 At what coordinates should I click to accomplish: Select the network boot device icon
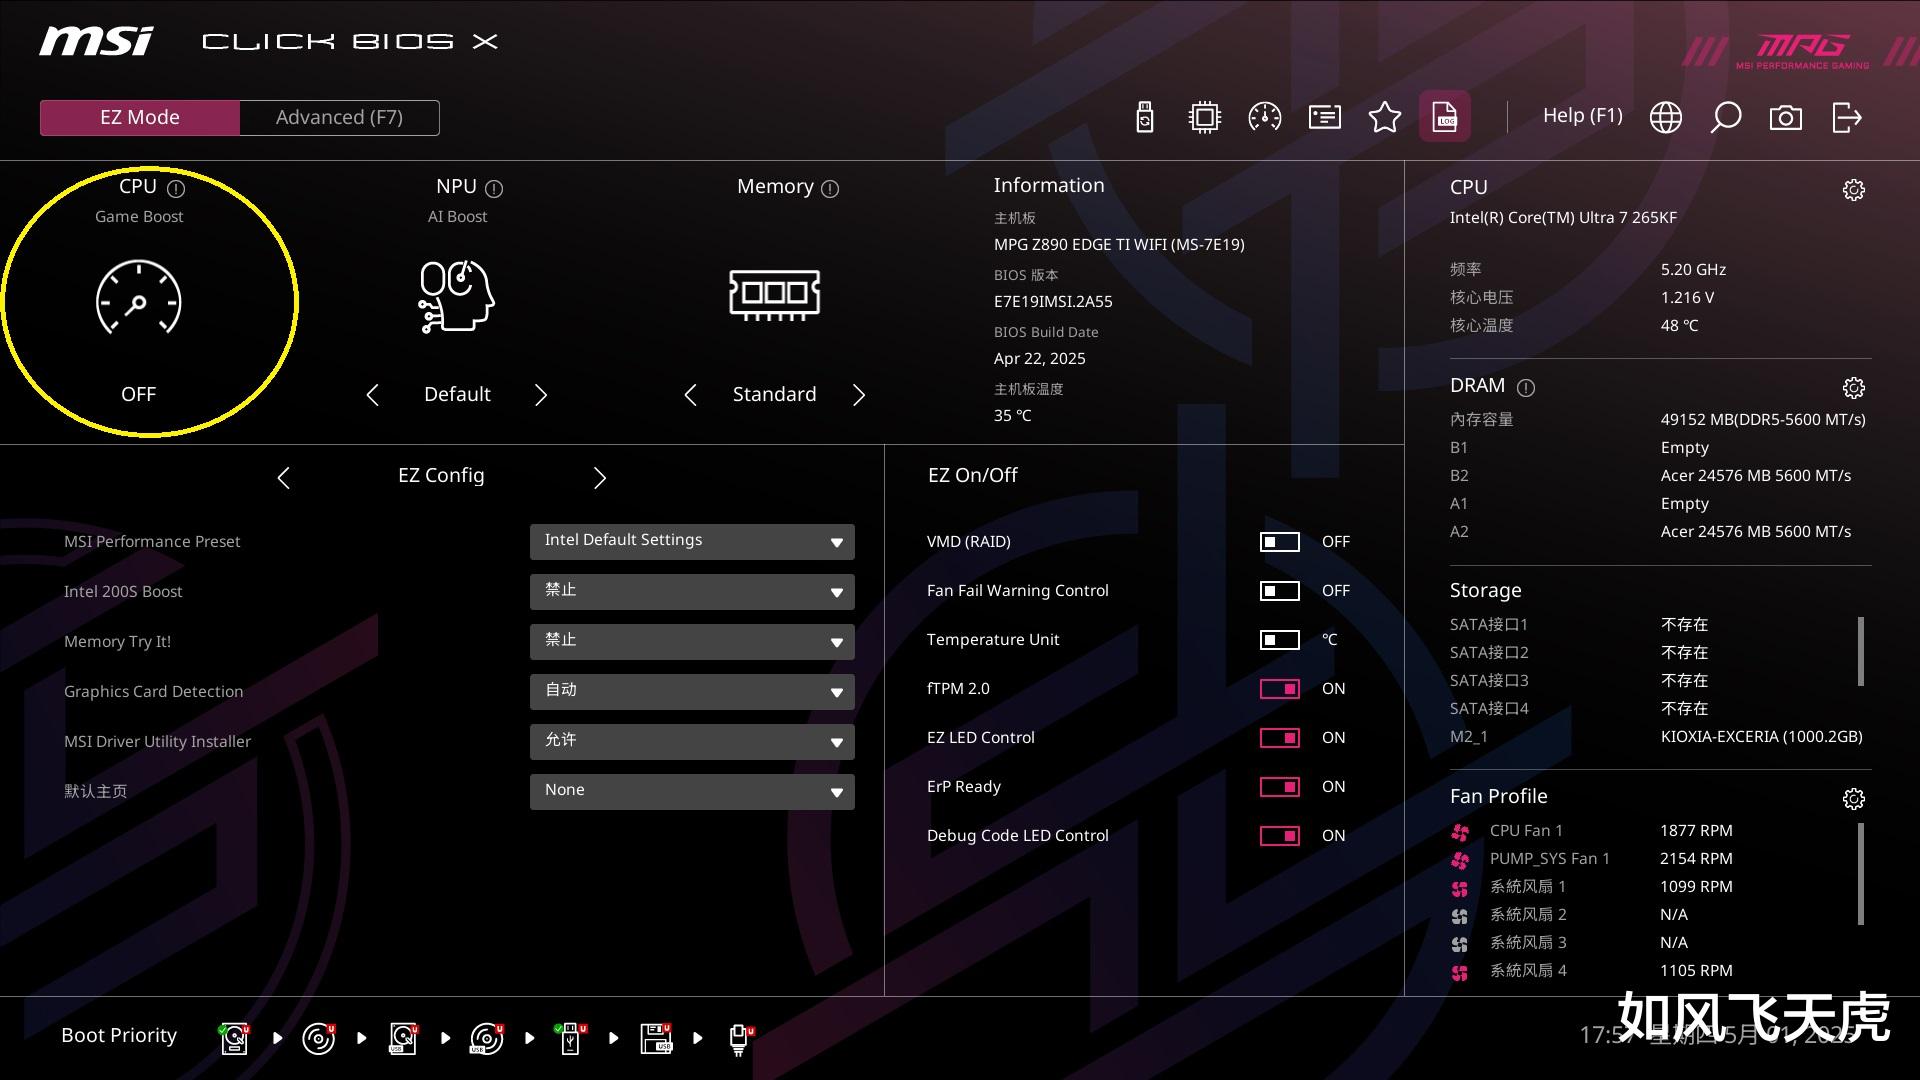coord(740,1040)
